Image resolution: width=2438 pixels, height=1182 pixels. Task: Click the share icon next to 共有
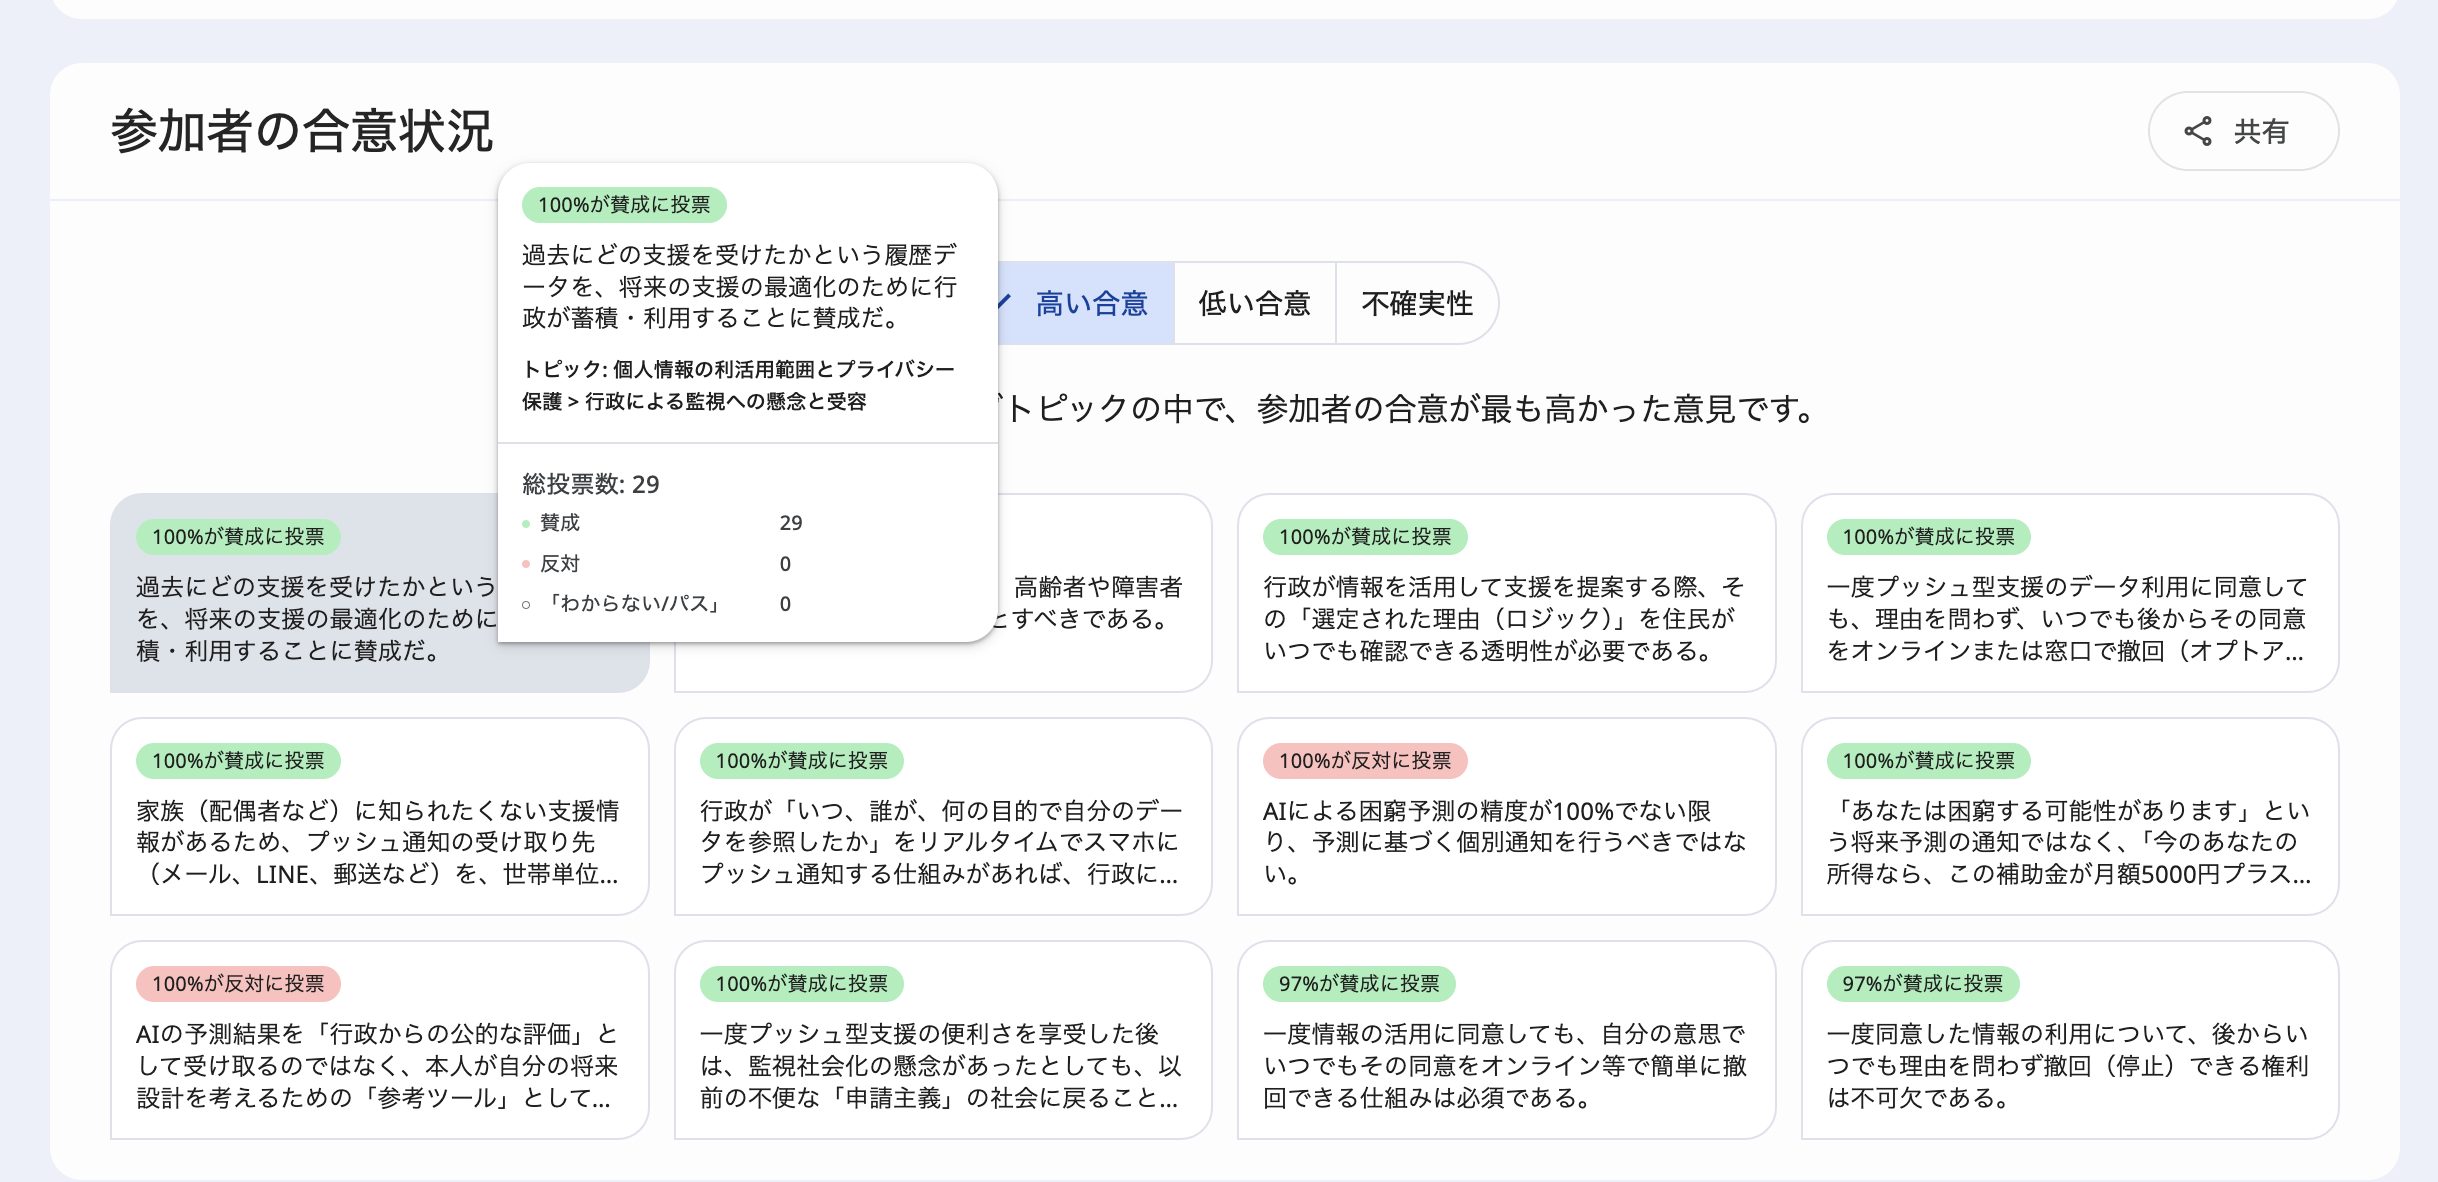click(2198, 131)
